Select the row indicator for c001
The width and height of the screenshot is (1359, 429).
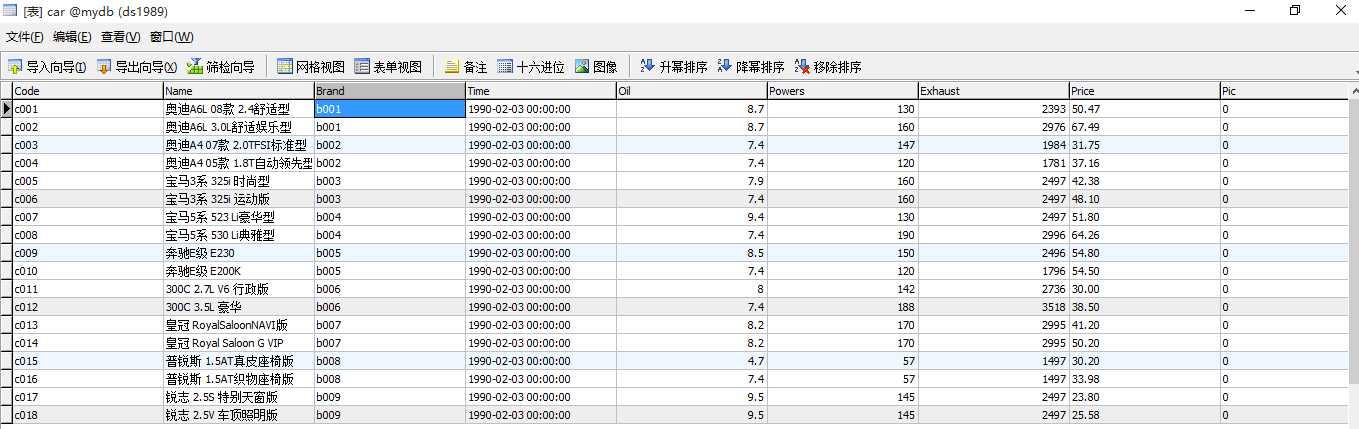[6, 109]
